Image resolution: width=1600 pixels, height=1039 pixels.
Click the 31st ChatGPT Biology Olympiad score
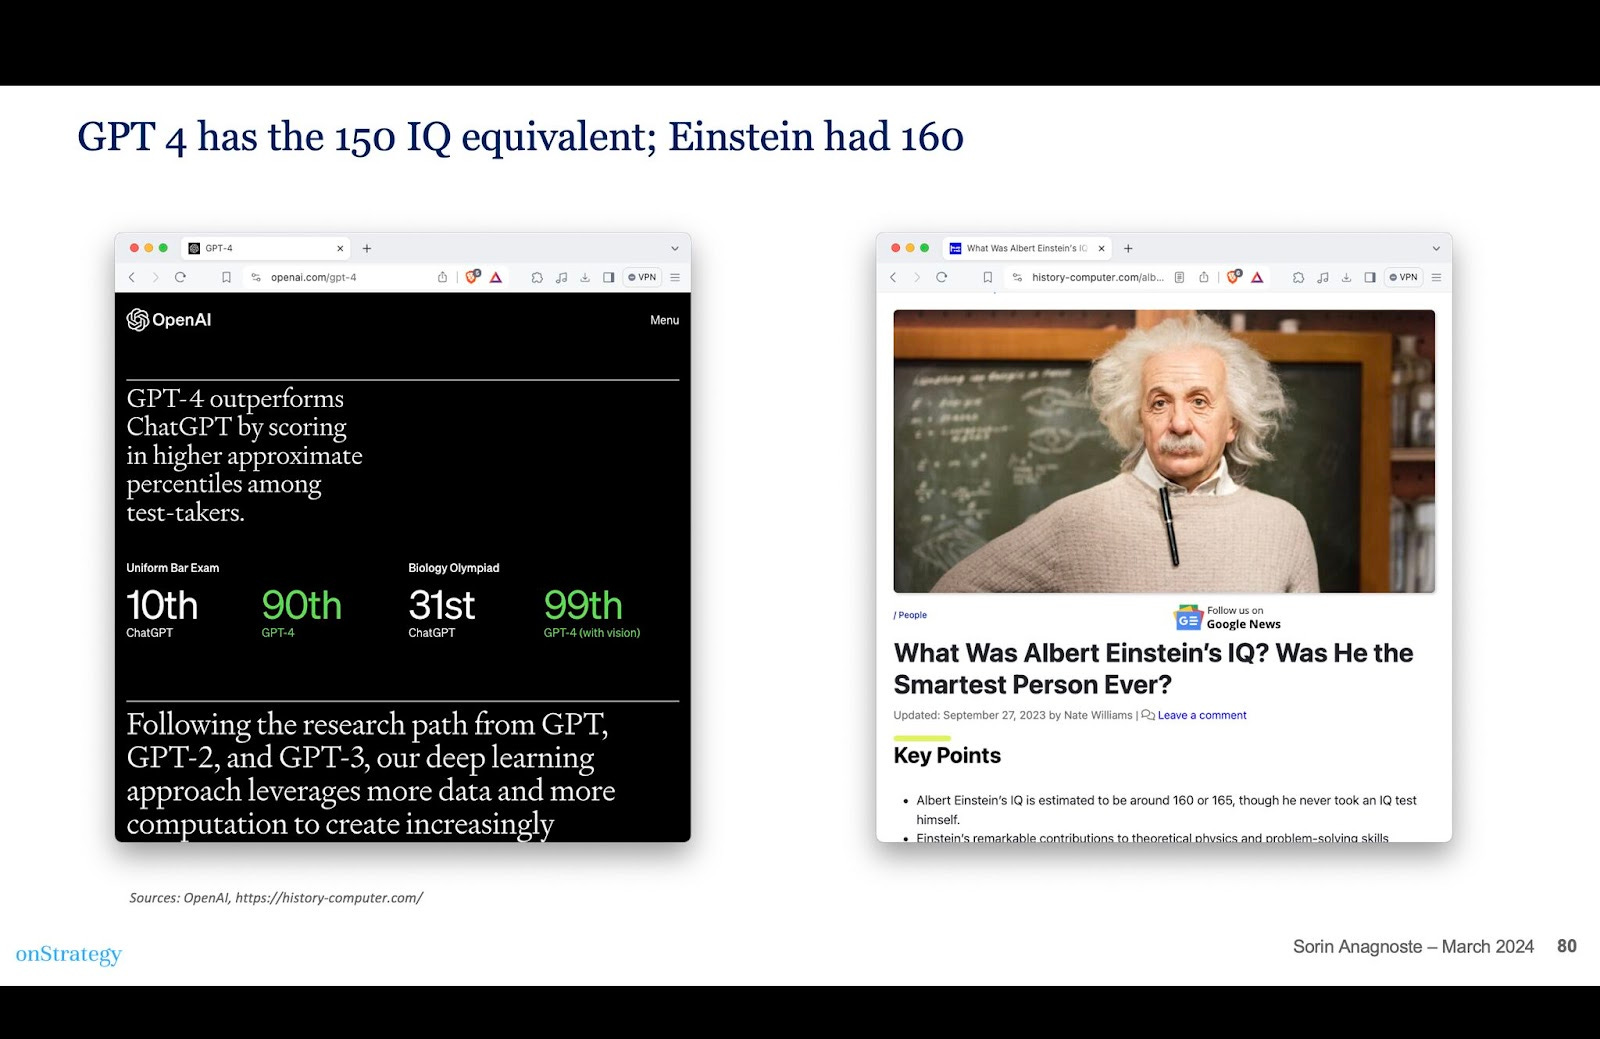(x=441, y=606)
